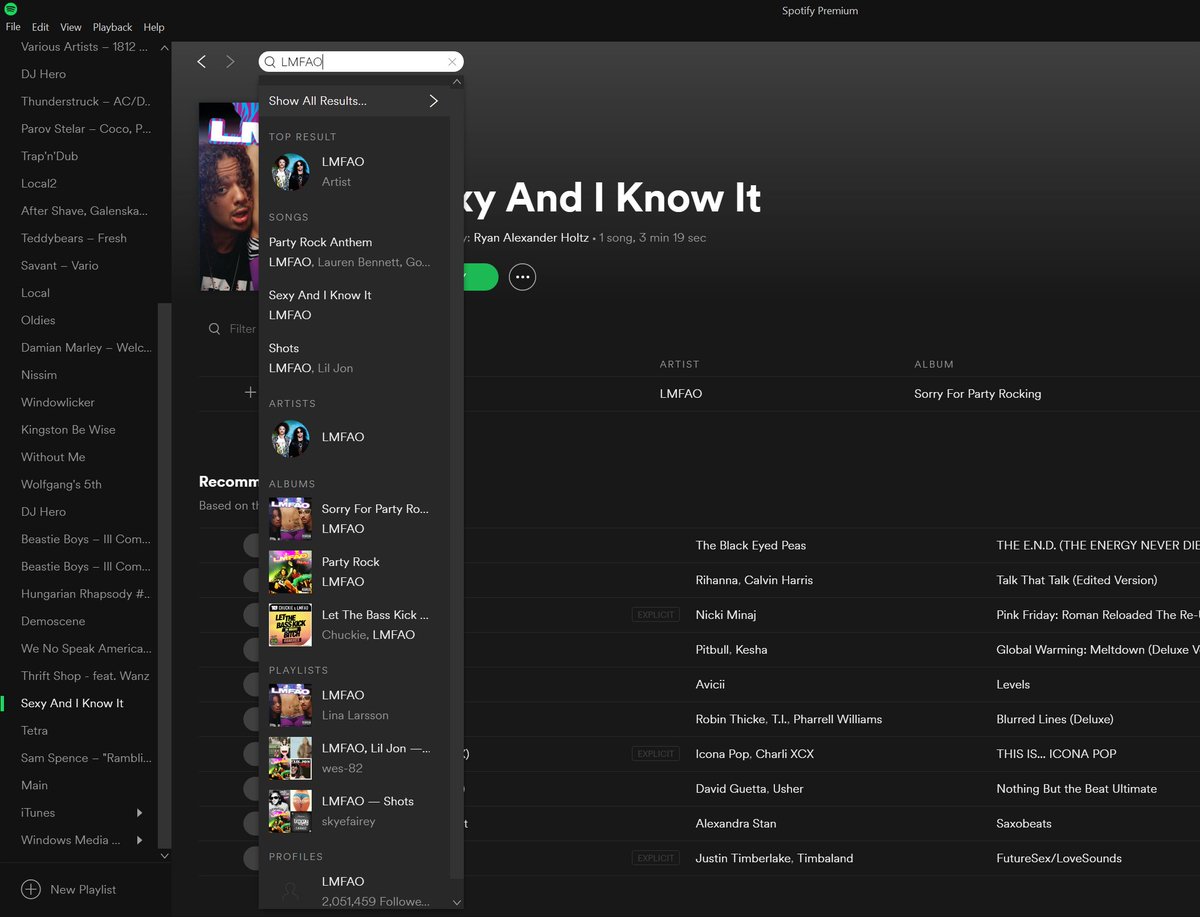Open the Playback menu
Viewport: 1200px width, 917px height.
point(112,27)
